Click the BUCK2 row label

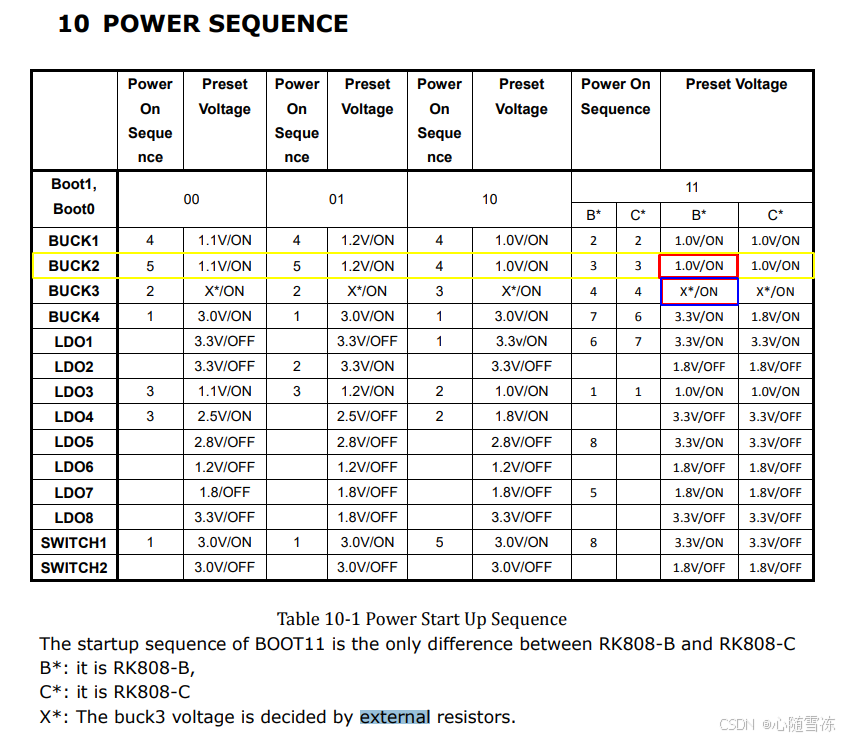point(74,266)
